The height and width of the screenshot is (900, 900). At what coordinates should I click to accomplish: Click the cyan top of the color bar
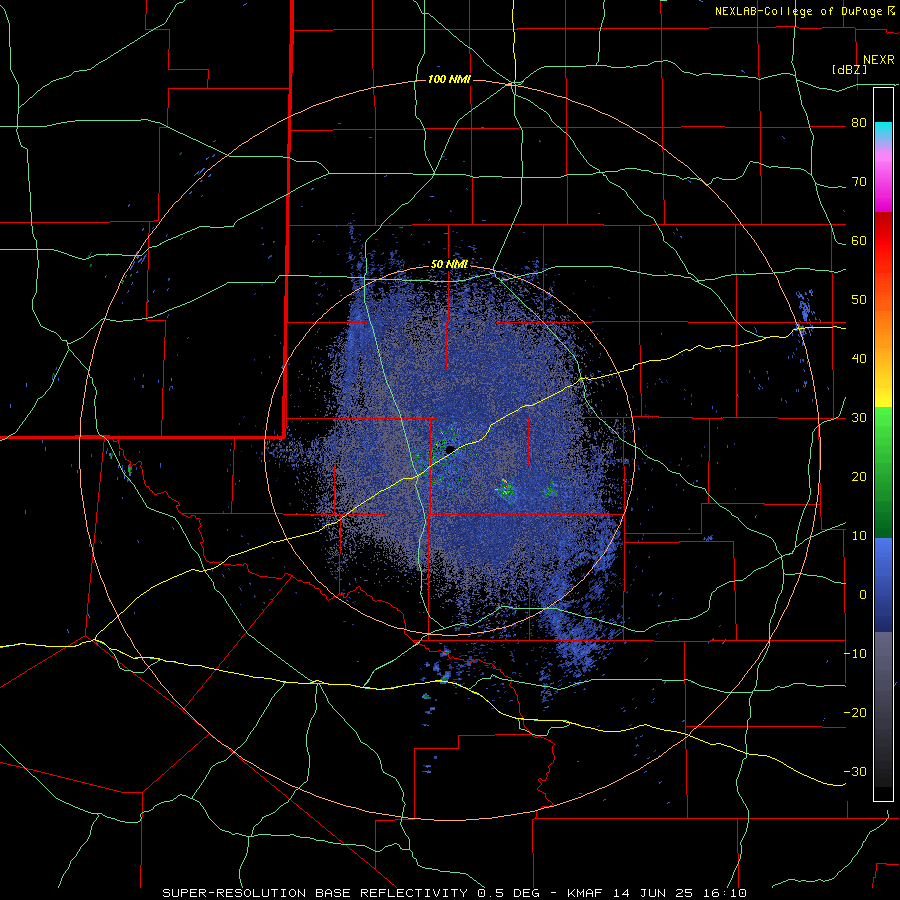tap(883, 131)
